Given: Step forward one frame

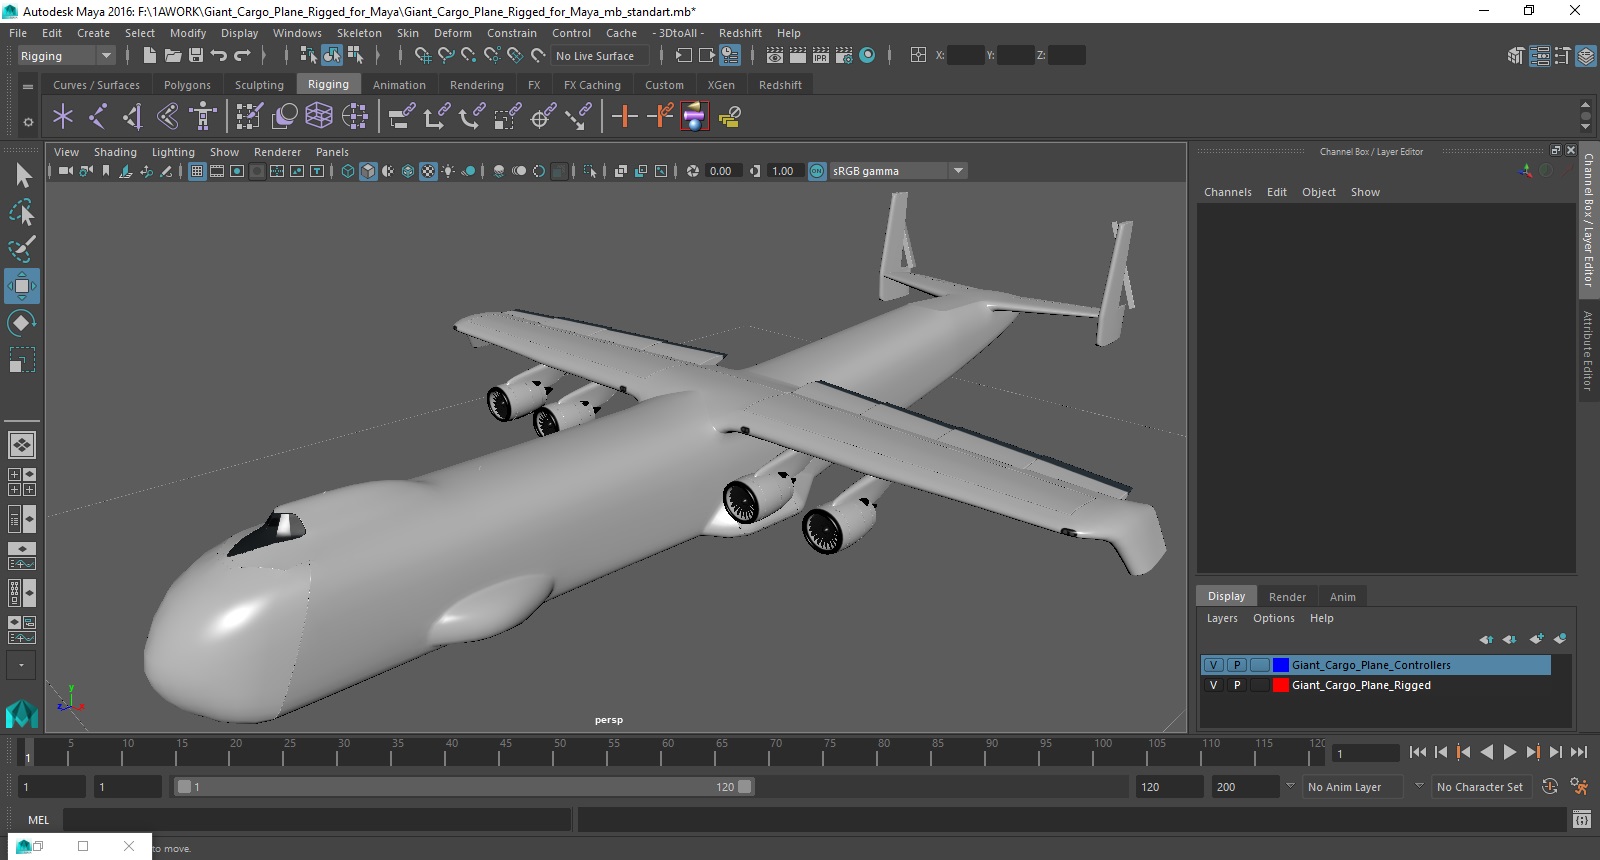Looking at the screenshot, I should point(1556,752).
